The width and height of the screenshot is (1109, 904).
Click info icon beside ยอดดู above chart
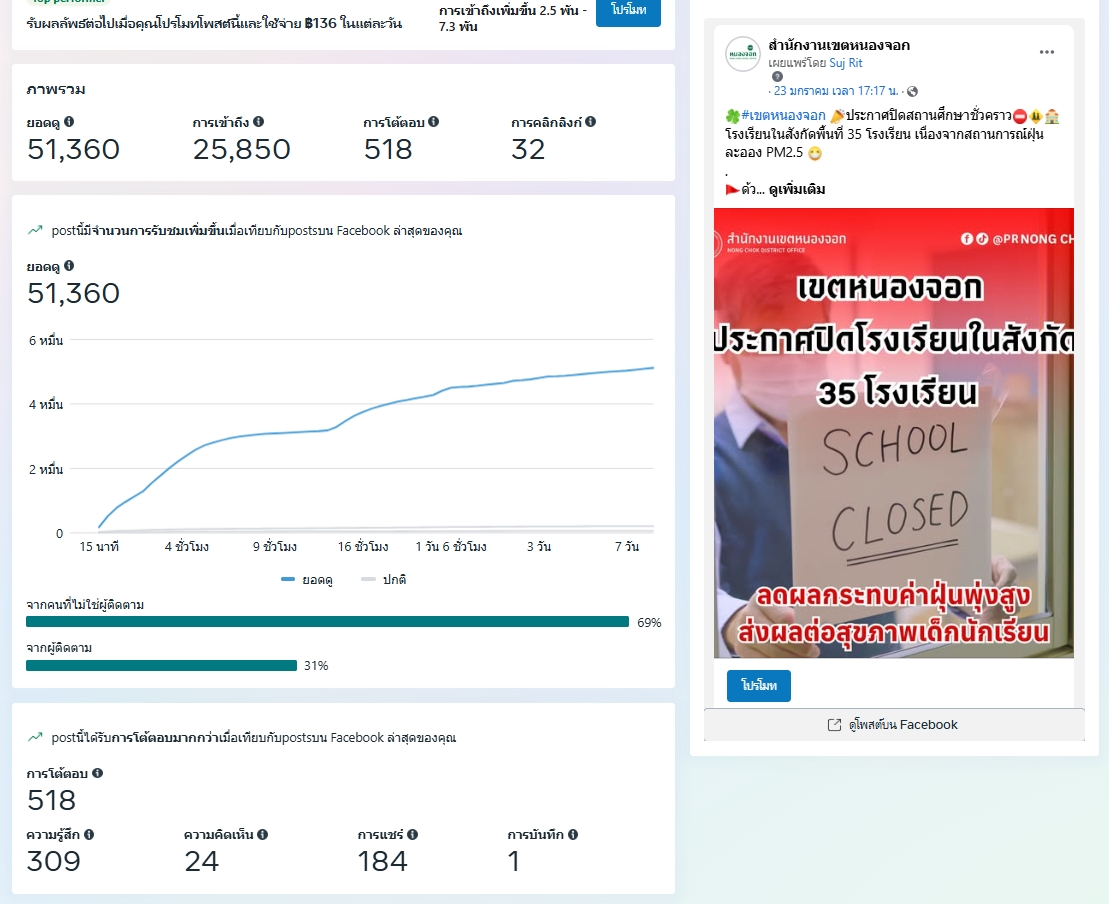tap(69, 266)
